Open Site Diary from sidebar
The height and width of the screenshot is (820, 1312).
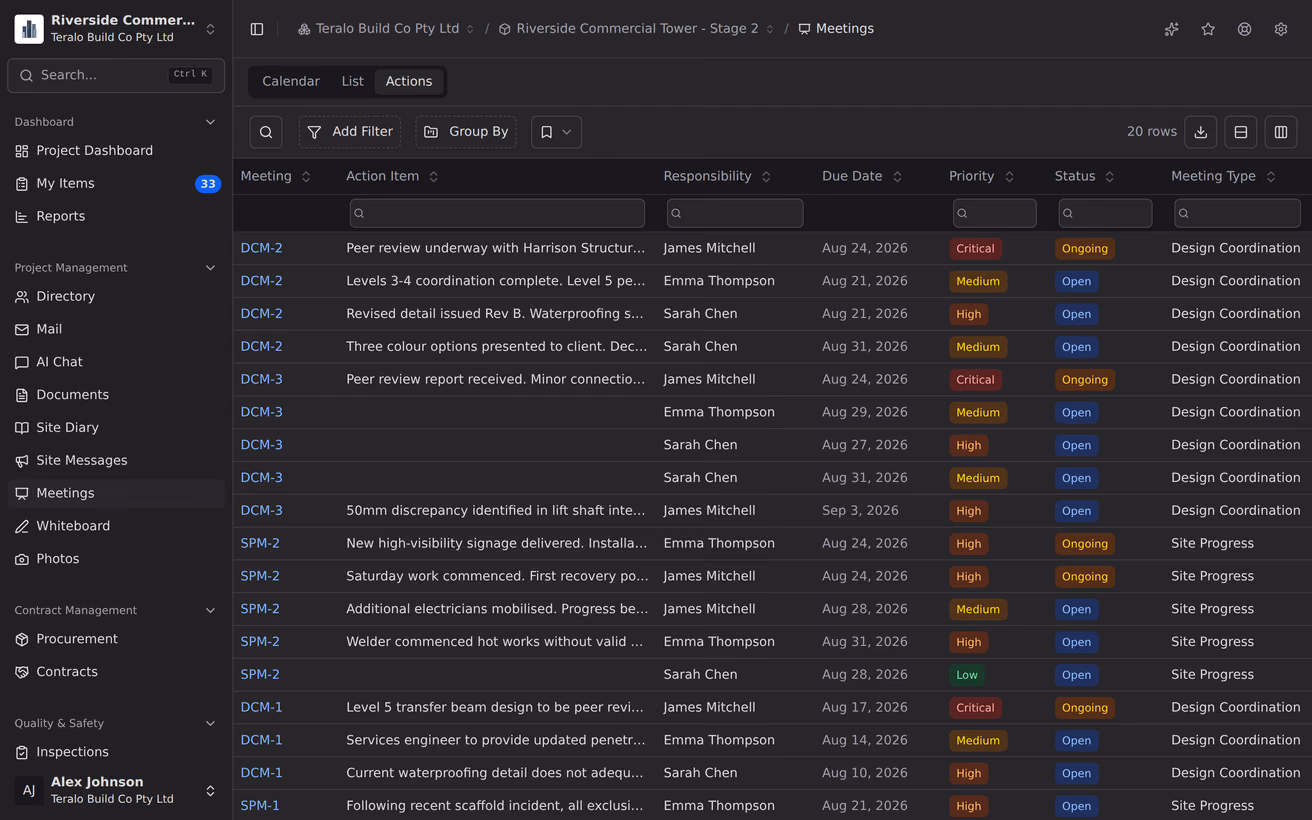click(x=116, y=428)
